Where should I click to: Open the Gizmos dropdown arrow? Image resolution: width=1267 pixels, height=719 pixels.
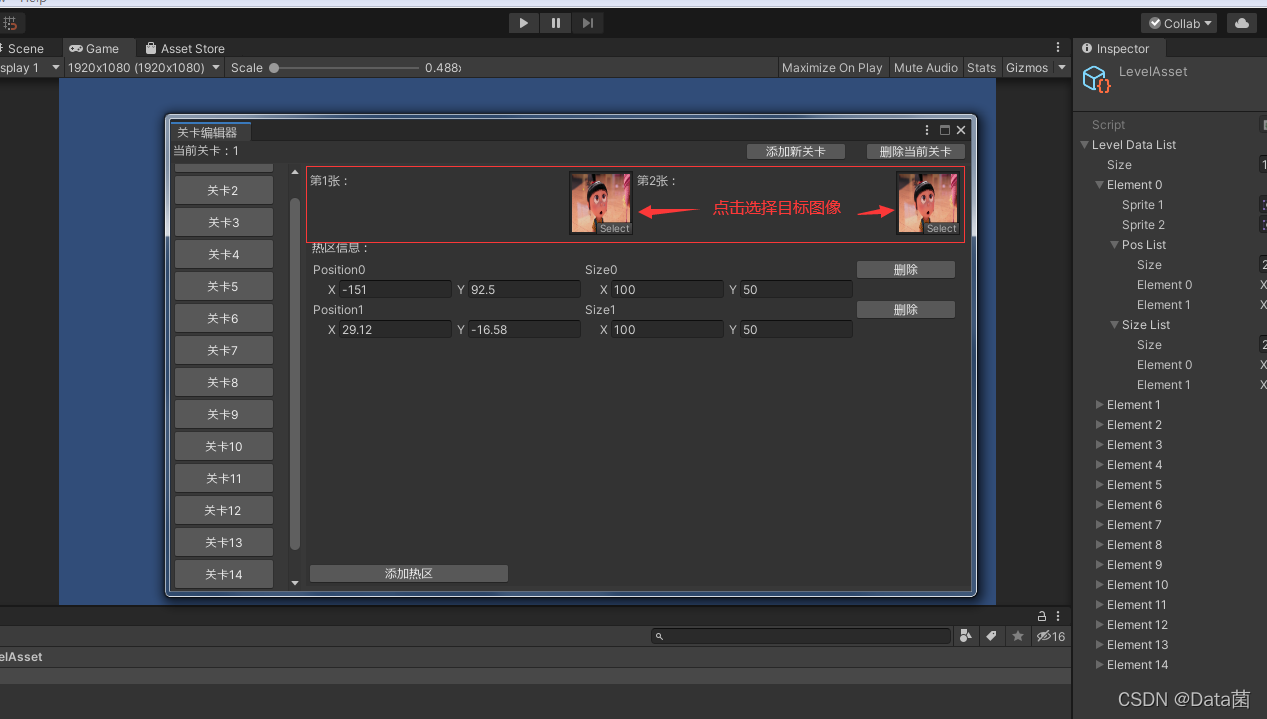point(1062,68)
